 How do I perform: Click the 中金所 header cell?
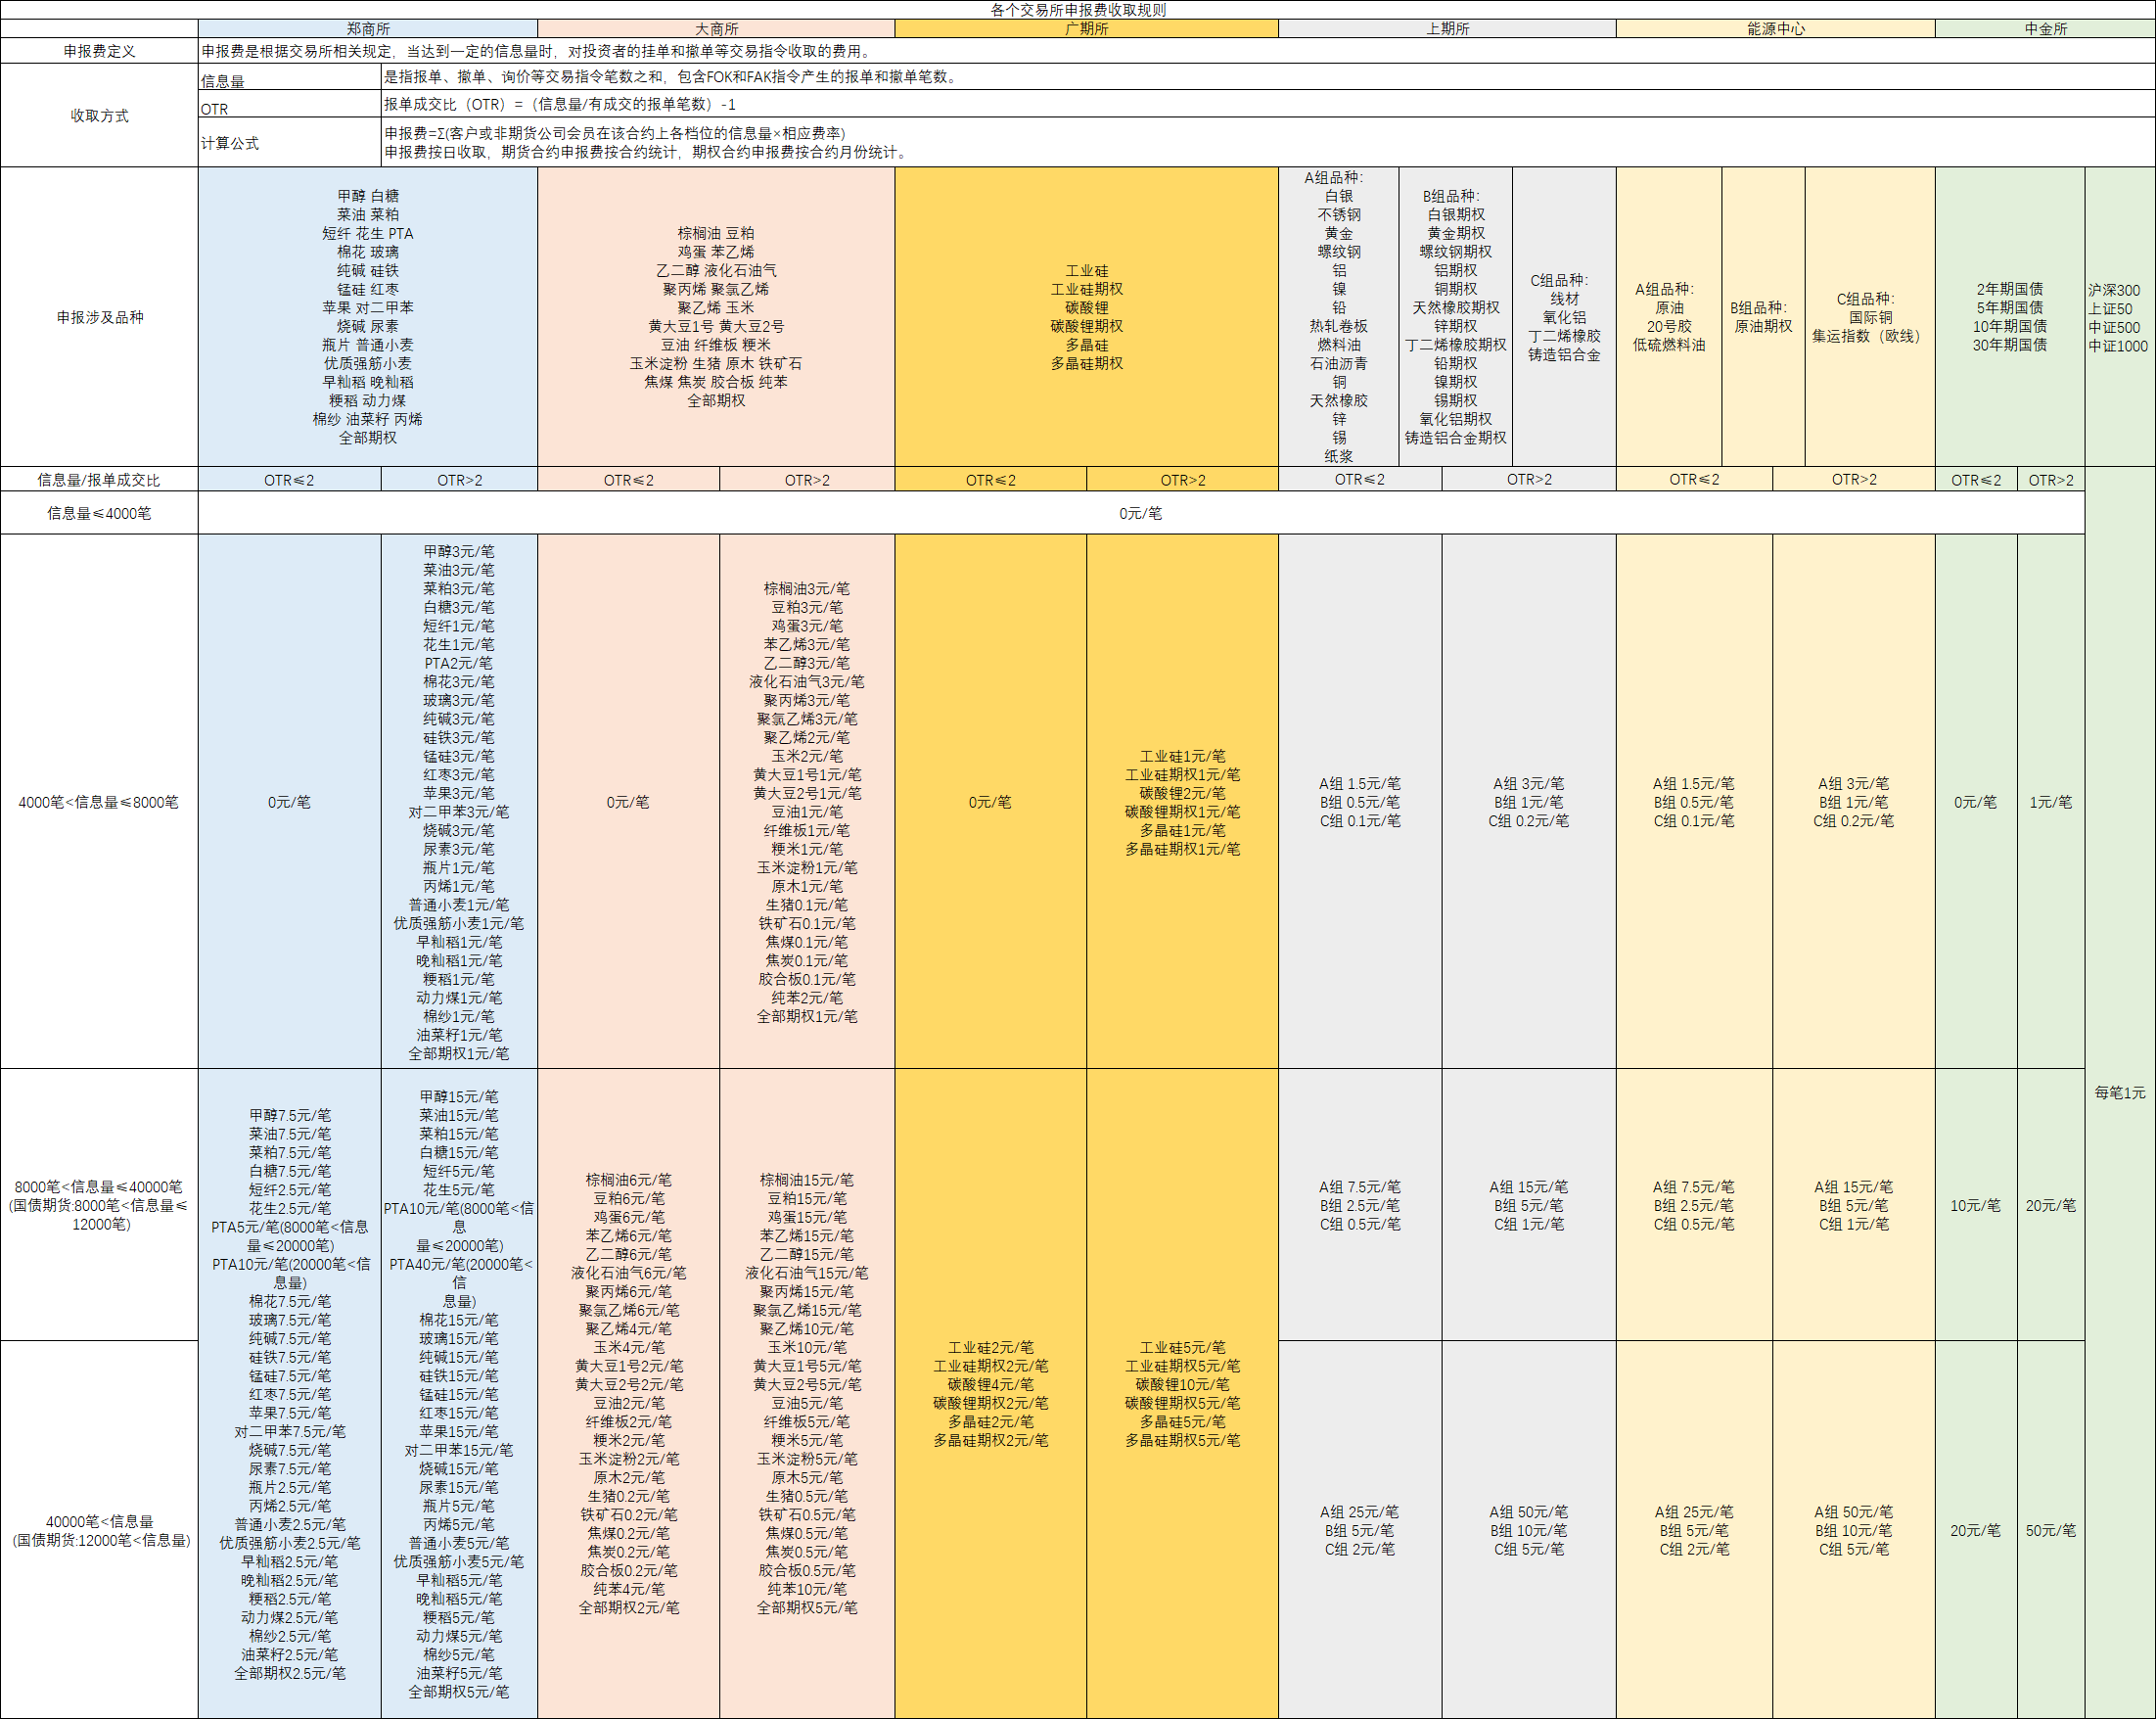pos(2045,29)
